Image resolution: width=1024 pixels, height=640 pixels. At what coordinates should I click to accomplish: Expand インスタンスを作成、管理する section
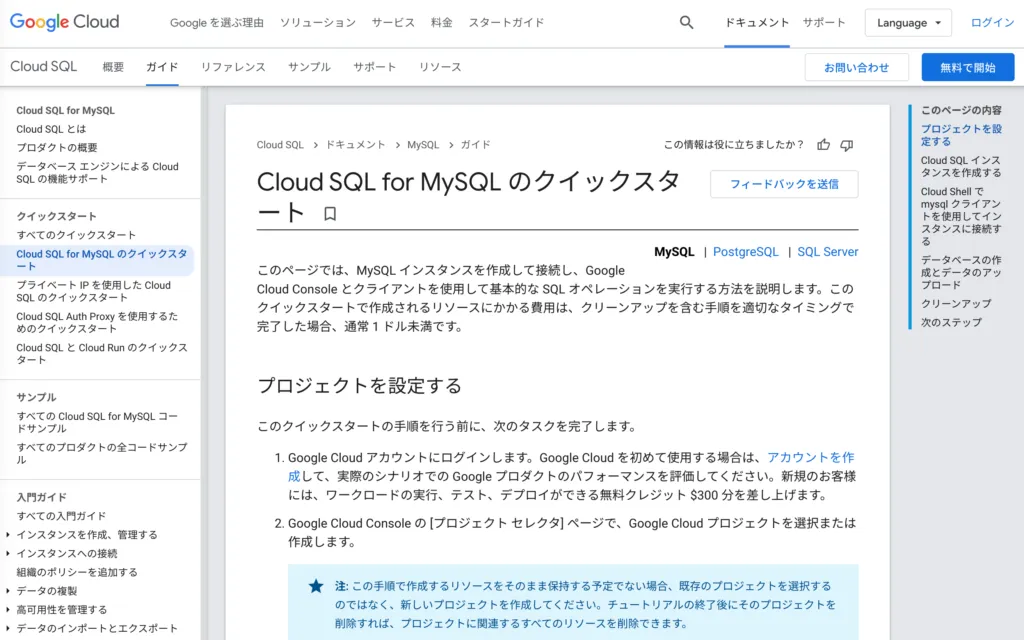pyautogui.click(x=8, y=534)
